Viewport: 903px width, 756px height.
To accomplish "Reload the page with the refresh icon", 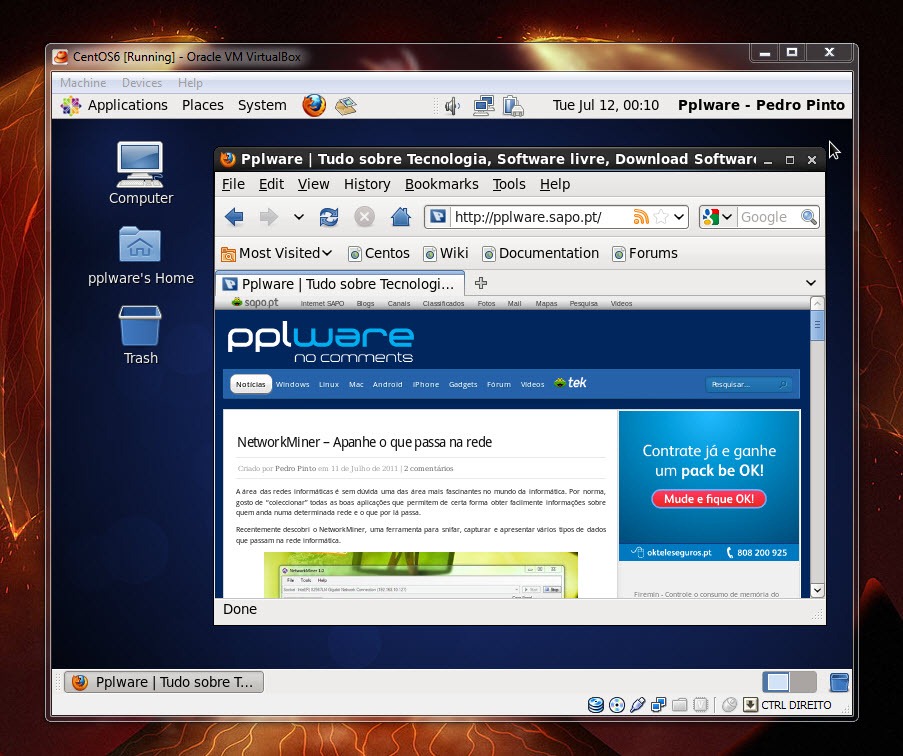I will pyautogui.click(x=329, y=217).
